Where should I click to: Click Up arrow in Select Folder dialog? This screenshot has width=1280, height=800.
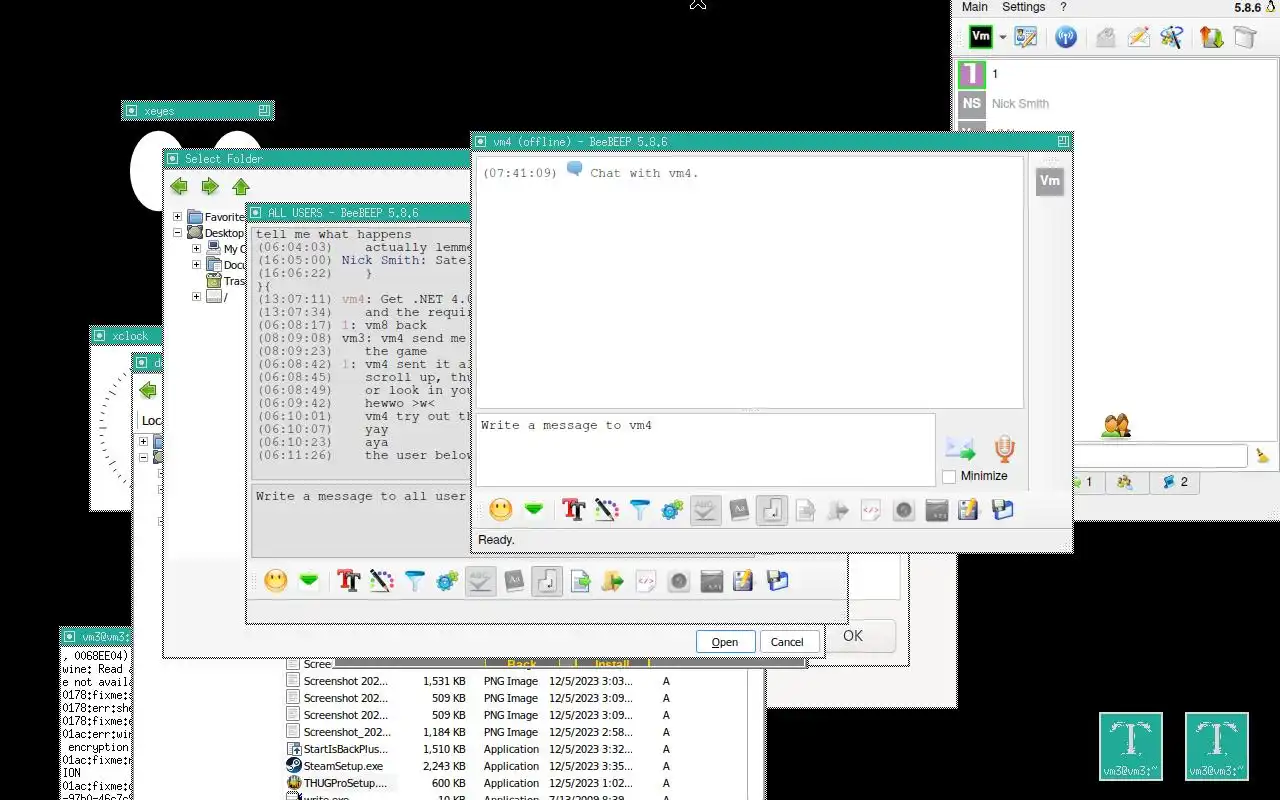coord(241,187)
